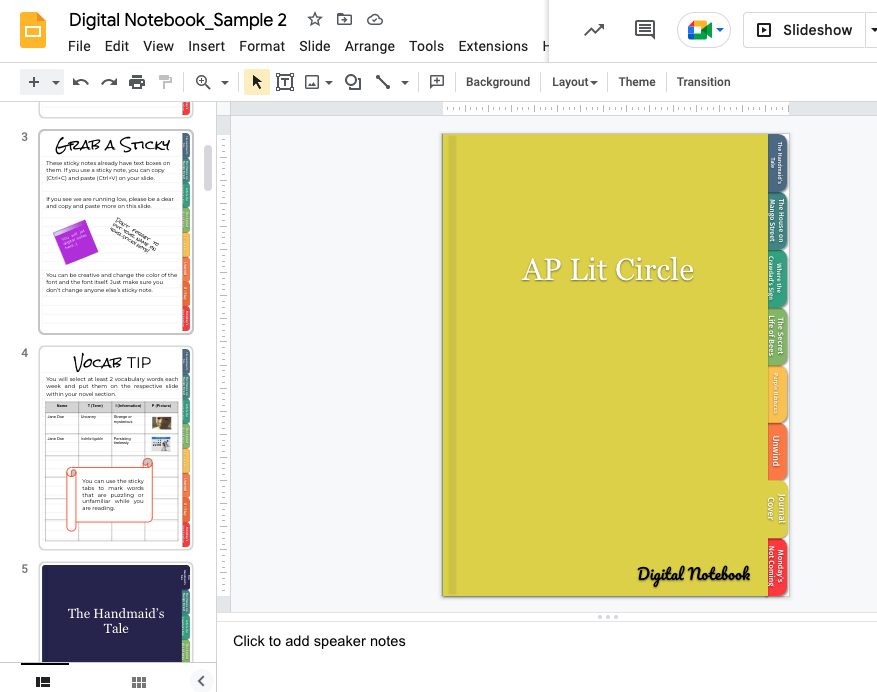The height and width of the screenshot is (692, 877).
Task: Click the zoom magnifier tool
Action: coord(203,82)
